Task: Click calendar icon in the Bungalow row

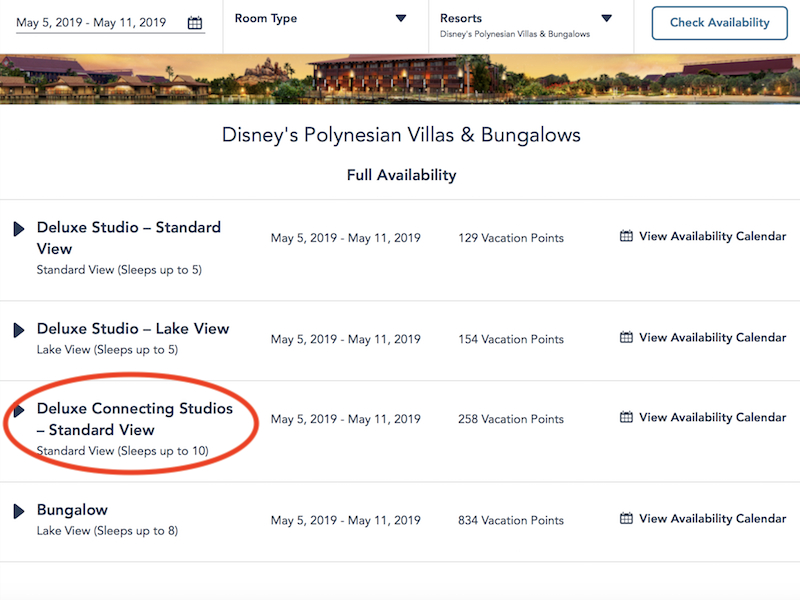Action: point(626,518)
